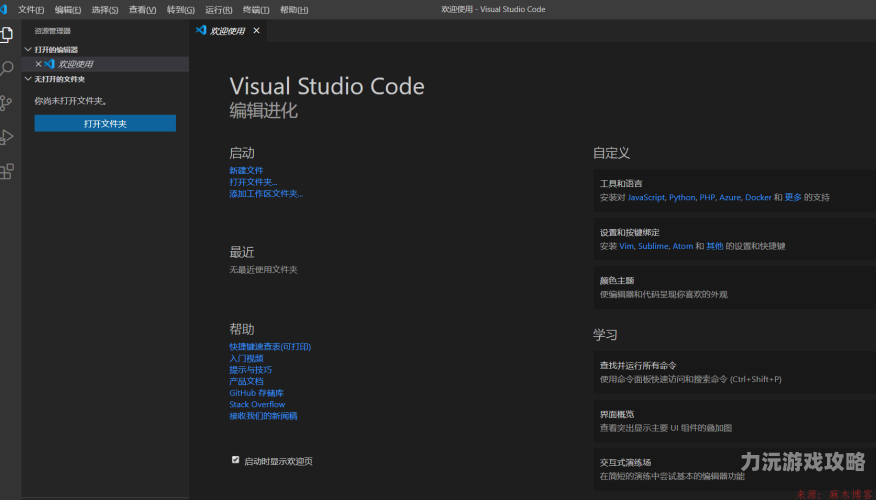Switch to the 欢迎使用 tab
Screen dimensions: 876x500
[x=227, y=31]
